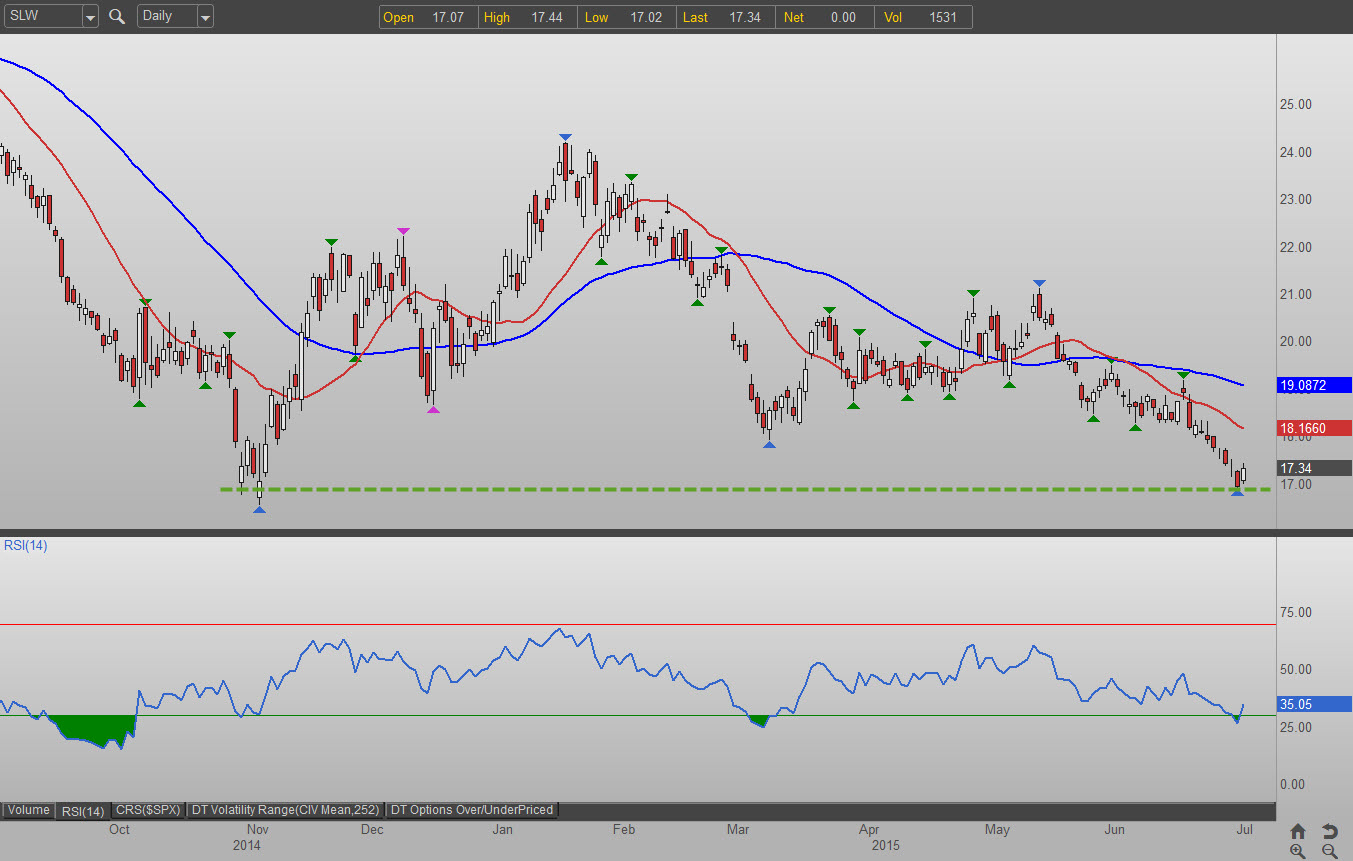Expand the Daily timeframe dropdown
The height and width of the screenshot is (861, 1353).
[x=204, y=17]
